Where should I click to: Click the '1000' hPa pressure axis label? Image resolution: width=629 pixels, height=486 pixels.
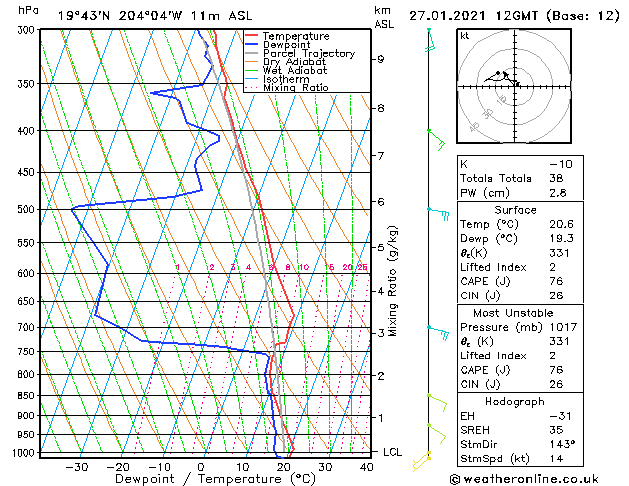point(24,453)
